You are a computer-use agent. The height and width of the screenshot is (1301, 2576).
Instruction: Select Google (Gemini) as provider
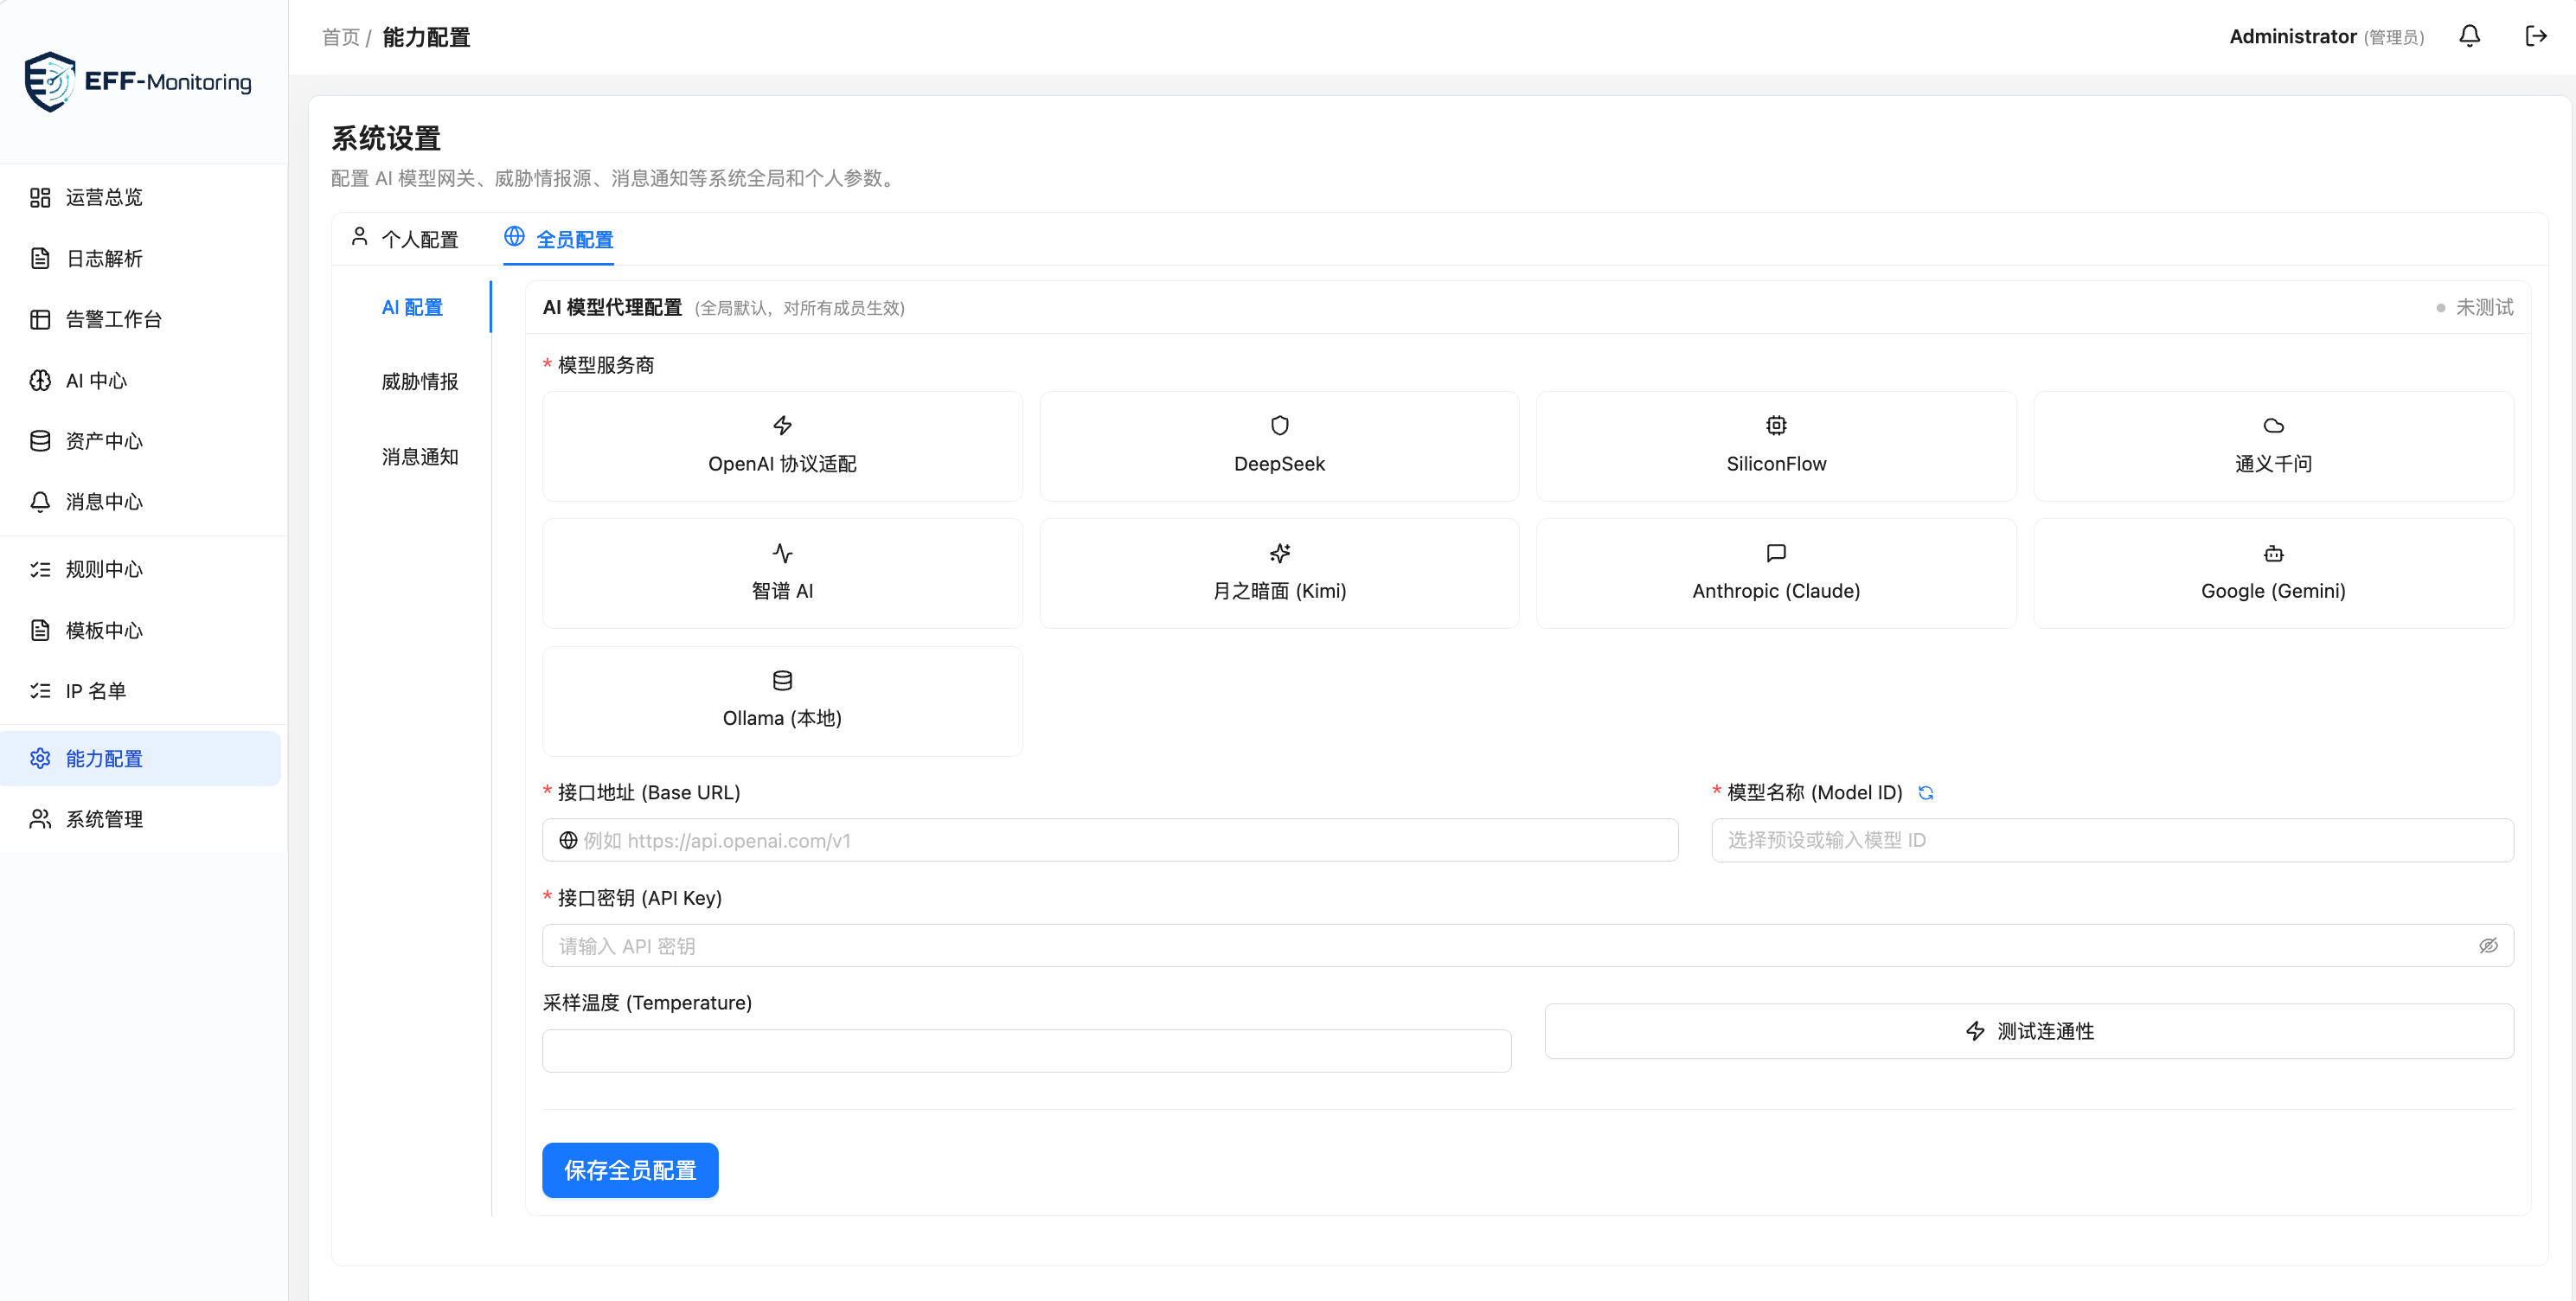point(2273,573)
